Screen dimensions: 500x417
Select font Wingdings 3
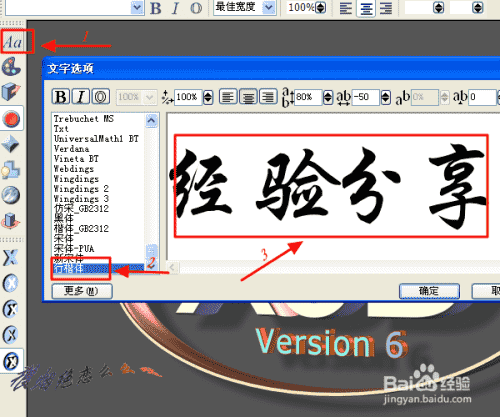[81, 199]
